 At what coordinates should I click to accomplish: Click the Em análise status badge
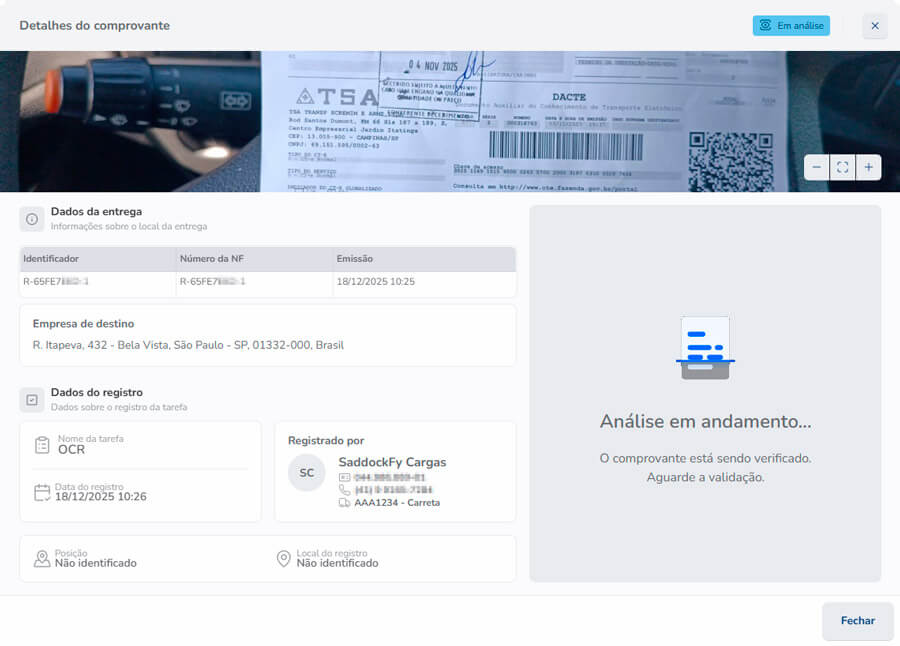(791, 25)
